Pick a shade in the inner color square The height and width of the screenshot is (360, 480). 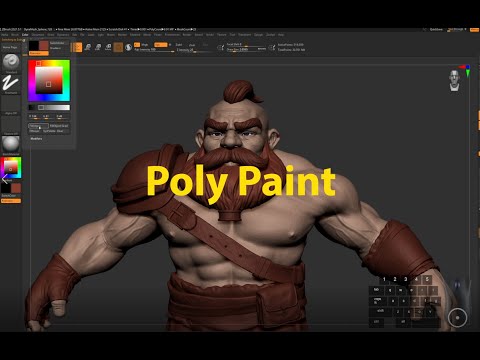click(49, 81)
